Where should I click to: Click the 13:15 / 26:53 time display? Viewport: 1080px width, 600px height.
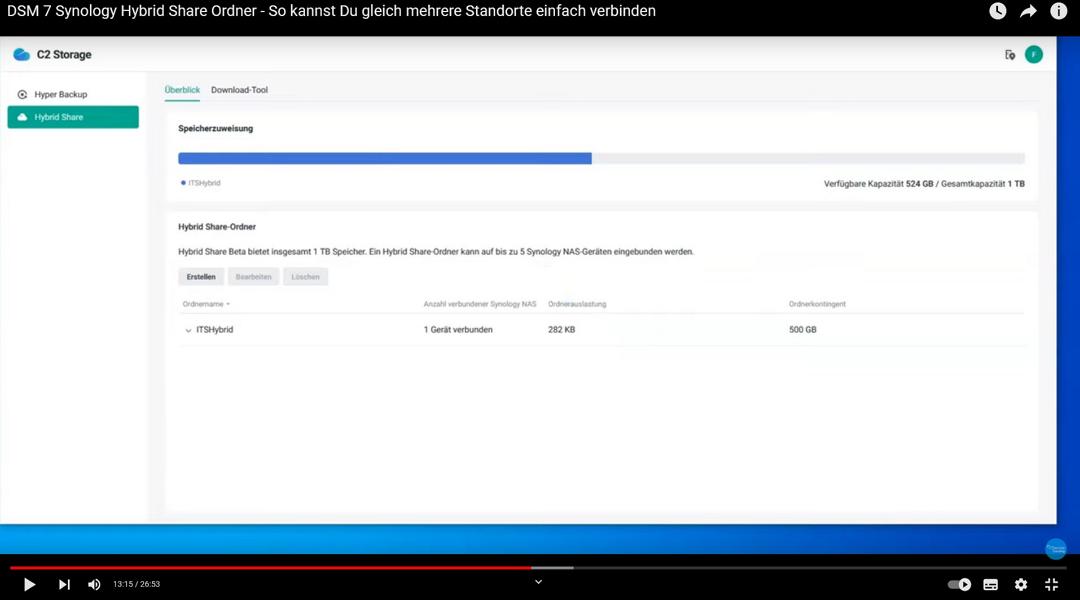pos(136,584)
